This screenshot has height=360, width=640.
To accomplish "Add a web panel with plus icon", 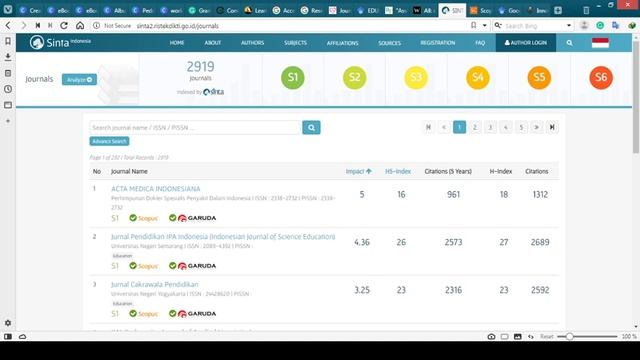I will [x=8, y=121].
